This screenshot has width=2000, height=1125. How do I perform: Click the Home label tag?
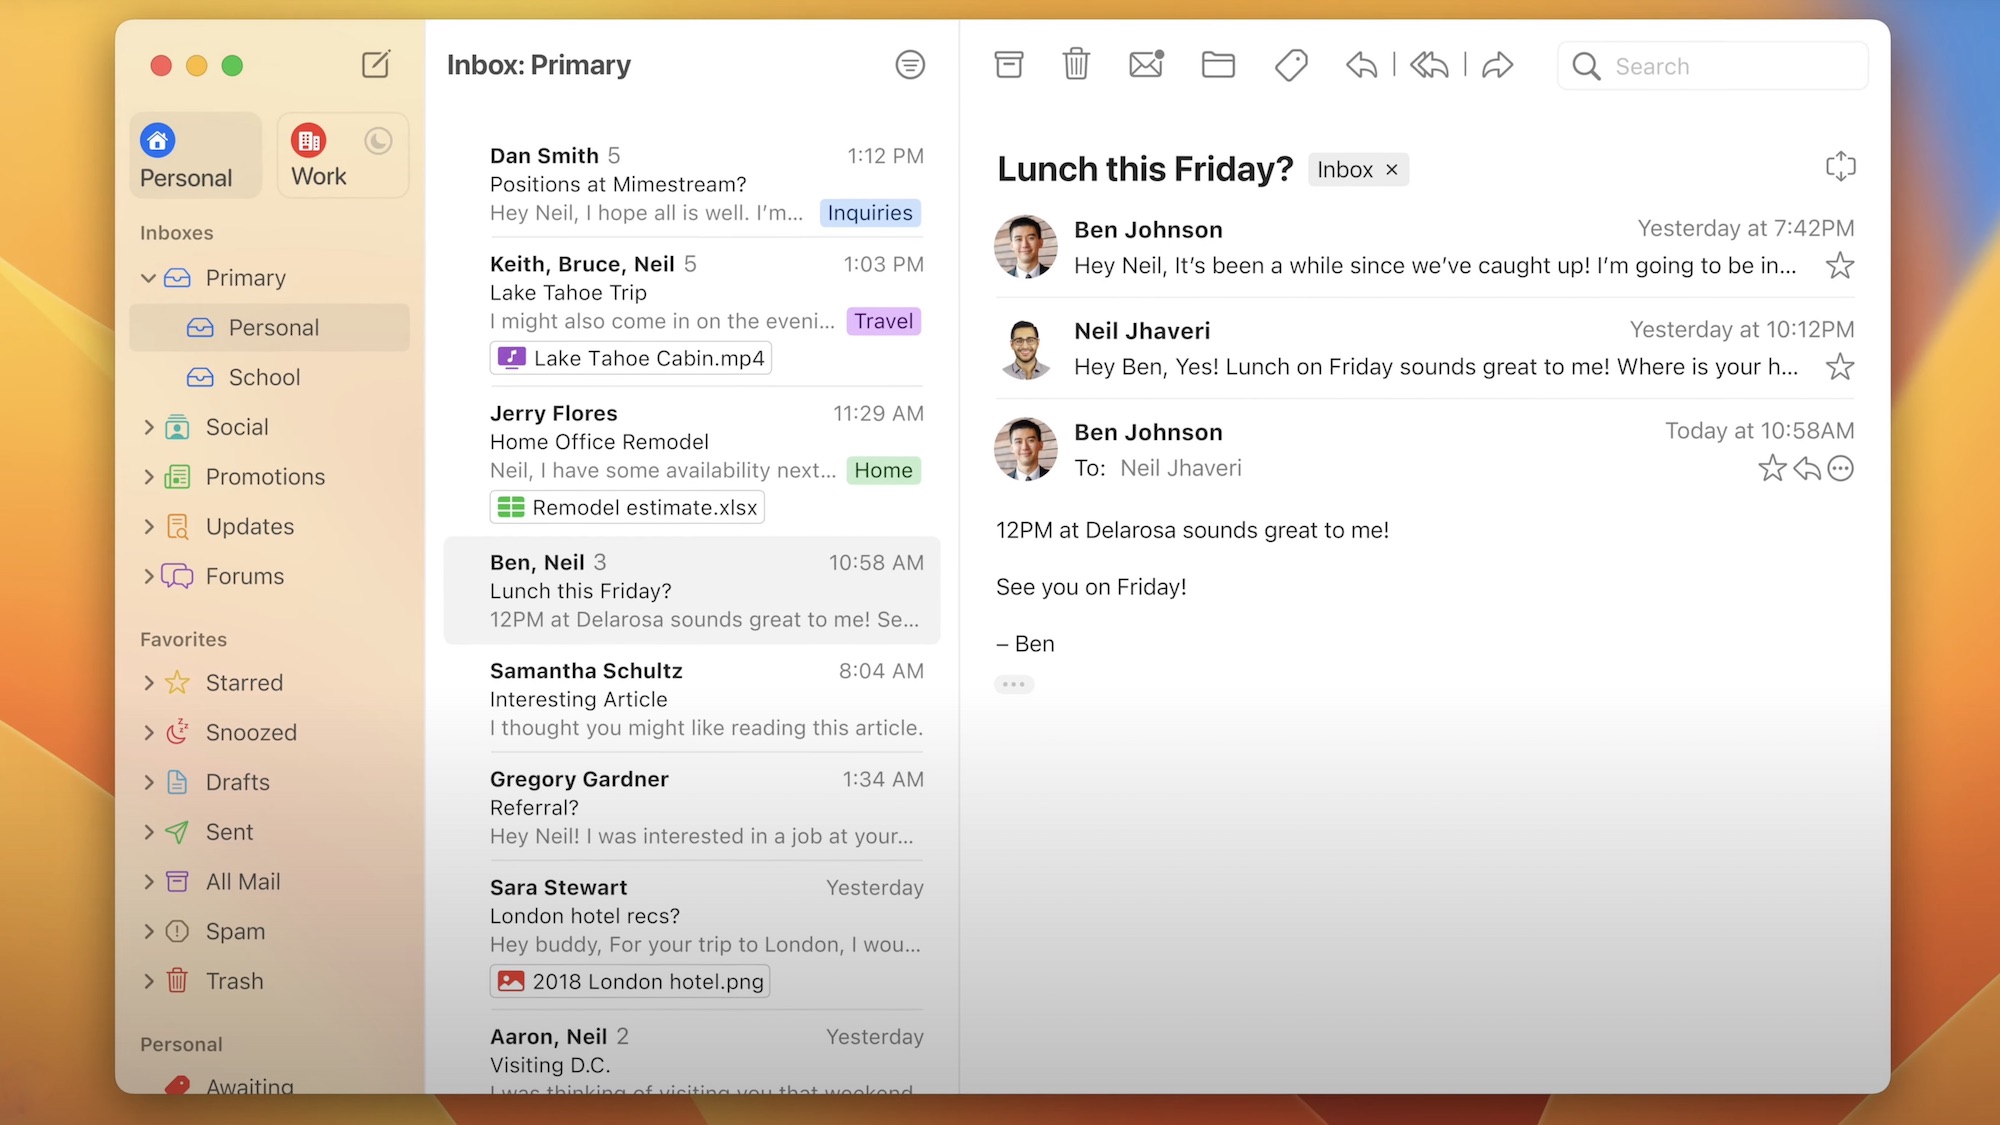pos(883,470)
